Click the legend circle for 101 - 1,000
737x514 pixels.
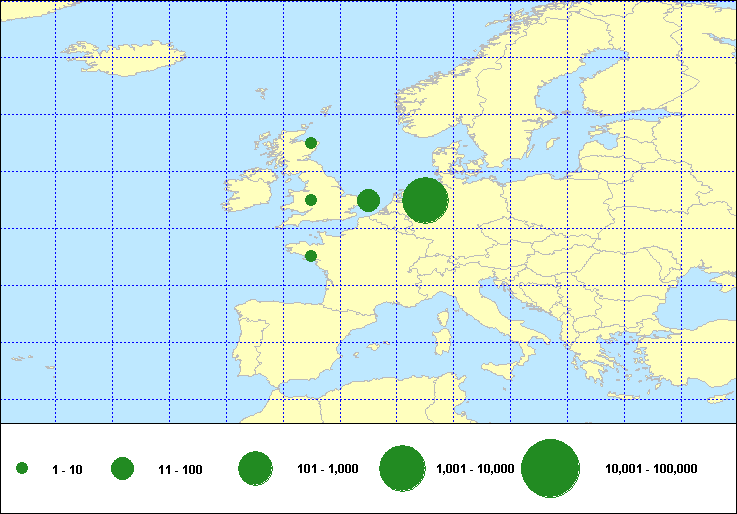pyautogui.click(x=256, y=469)
